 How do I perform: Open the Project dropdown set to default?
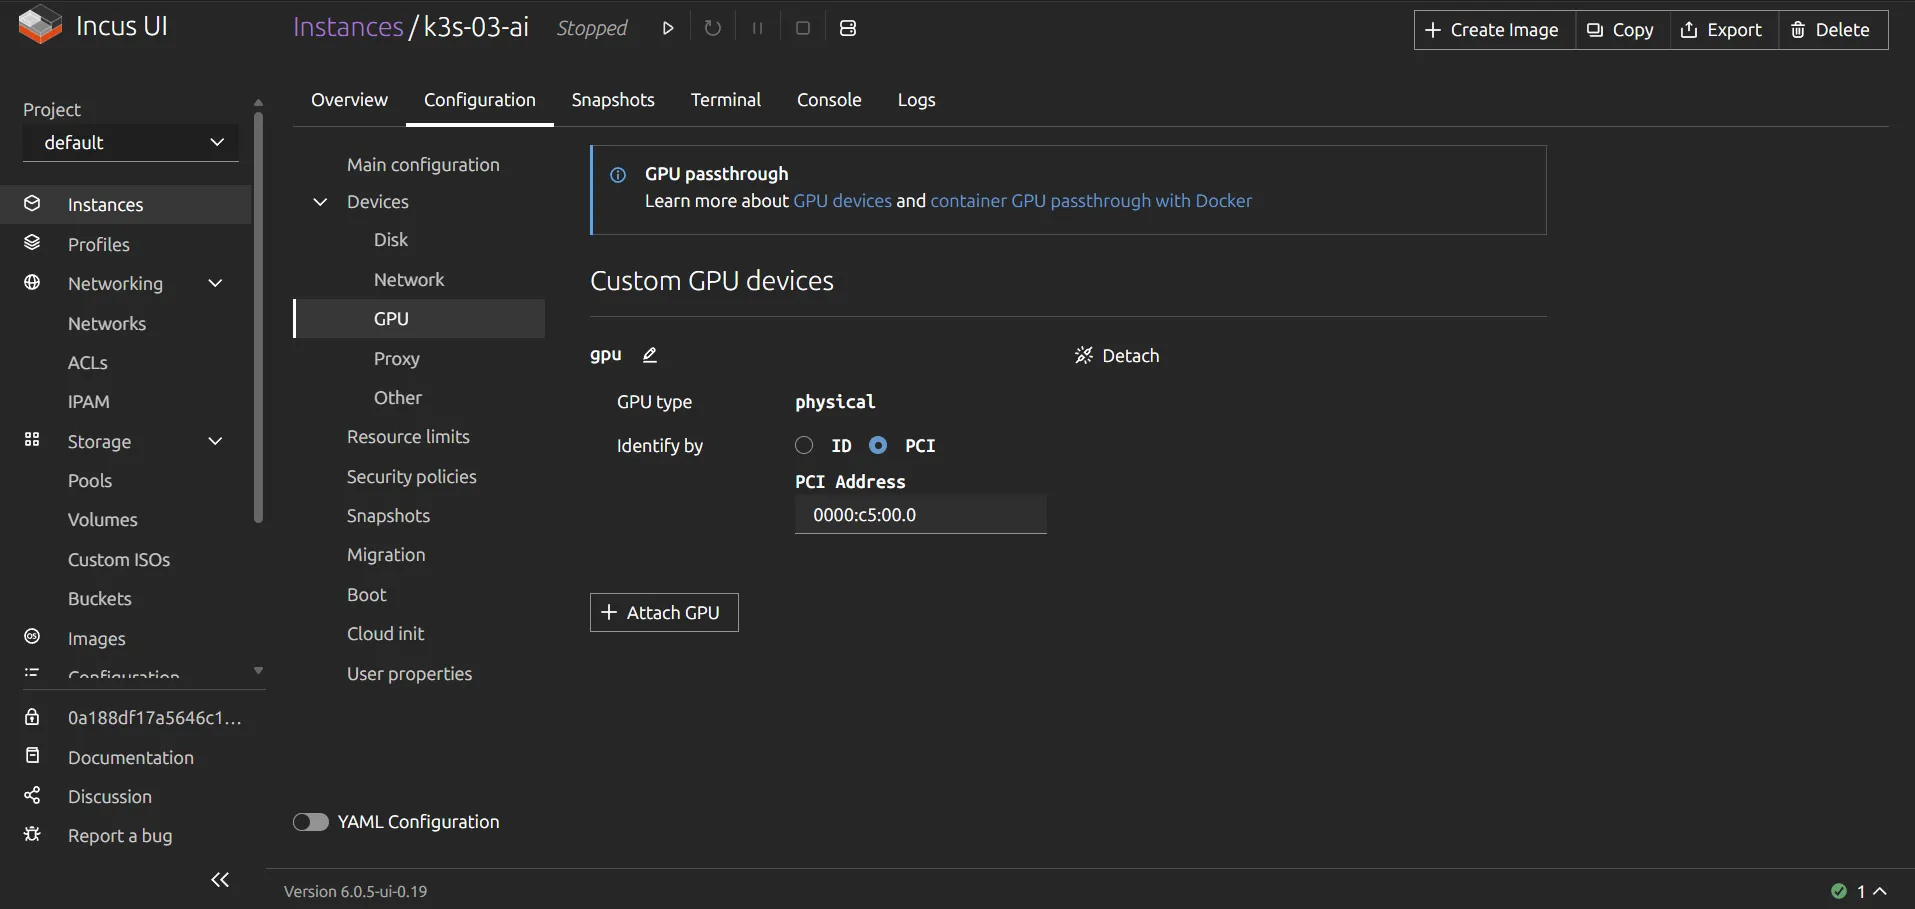tap(131, 142)
